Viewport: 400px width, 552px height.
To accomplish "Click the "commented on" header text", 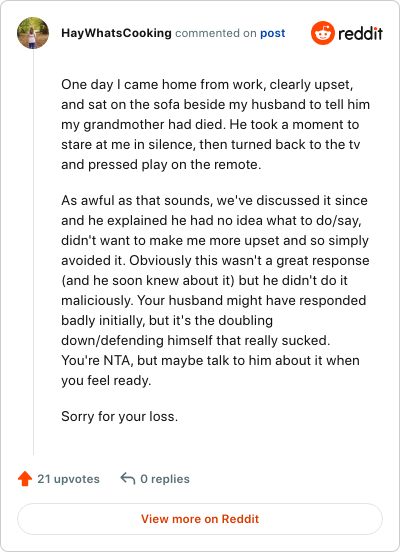I will click(216, 33).
